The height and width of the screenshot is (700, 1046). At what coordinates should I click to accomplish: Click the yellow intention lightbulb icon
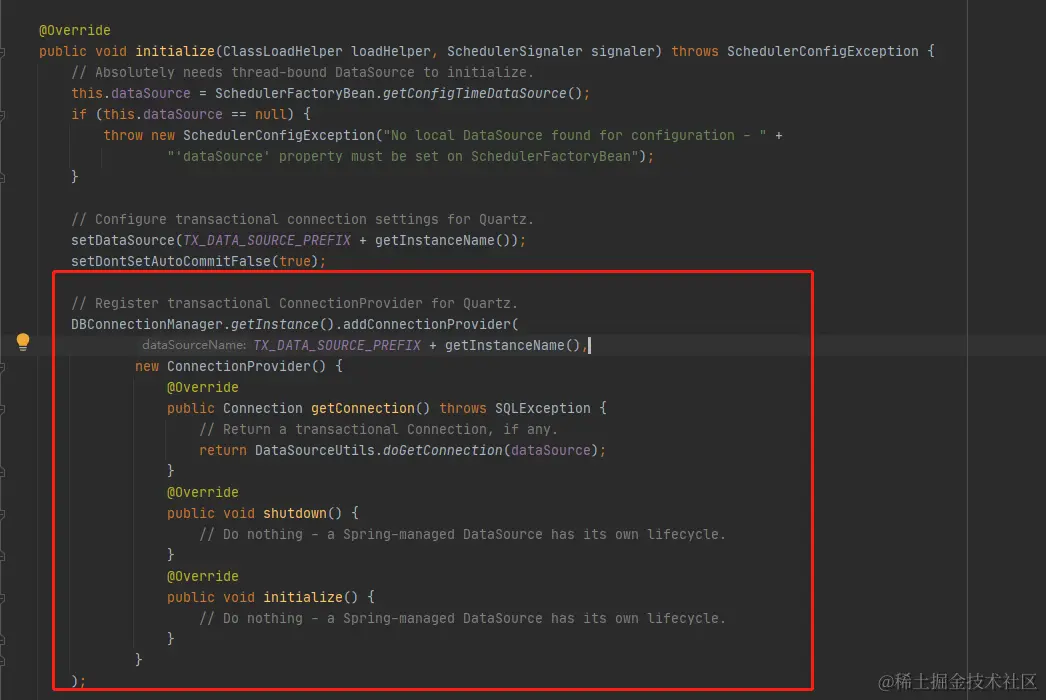point(23,342)
